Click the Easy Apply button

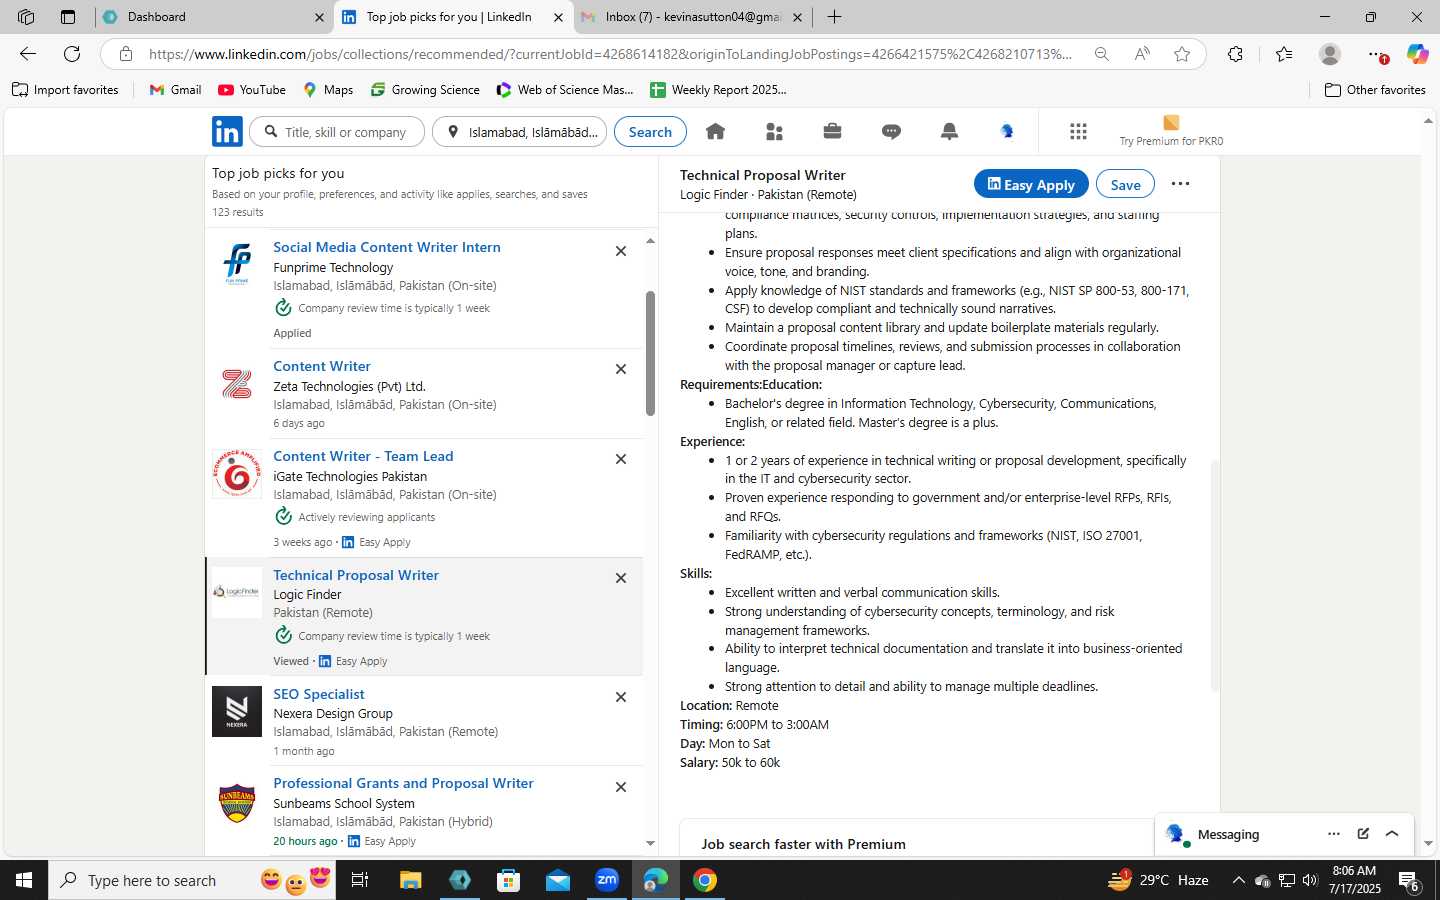(1031, 184)
